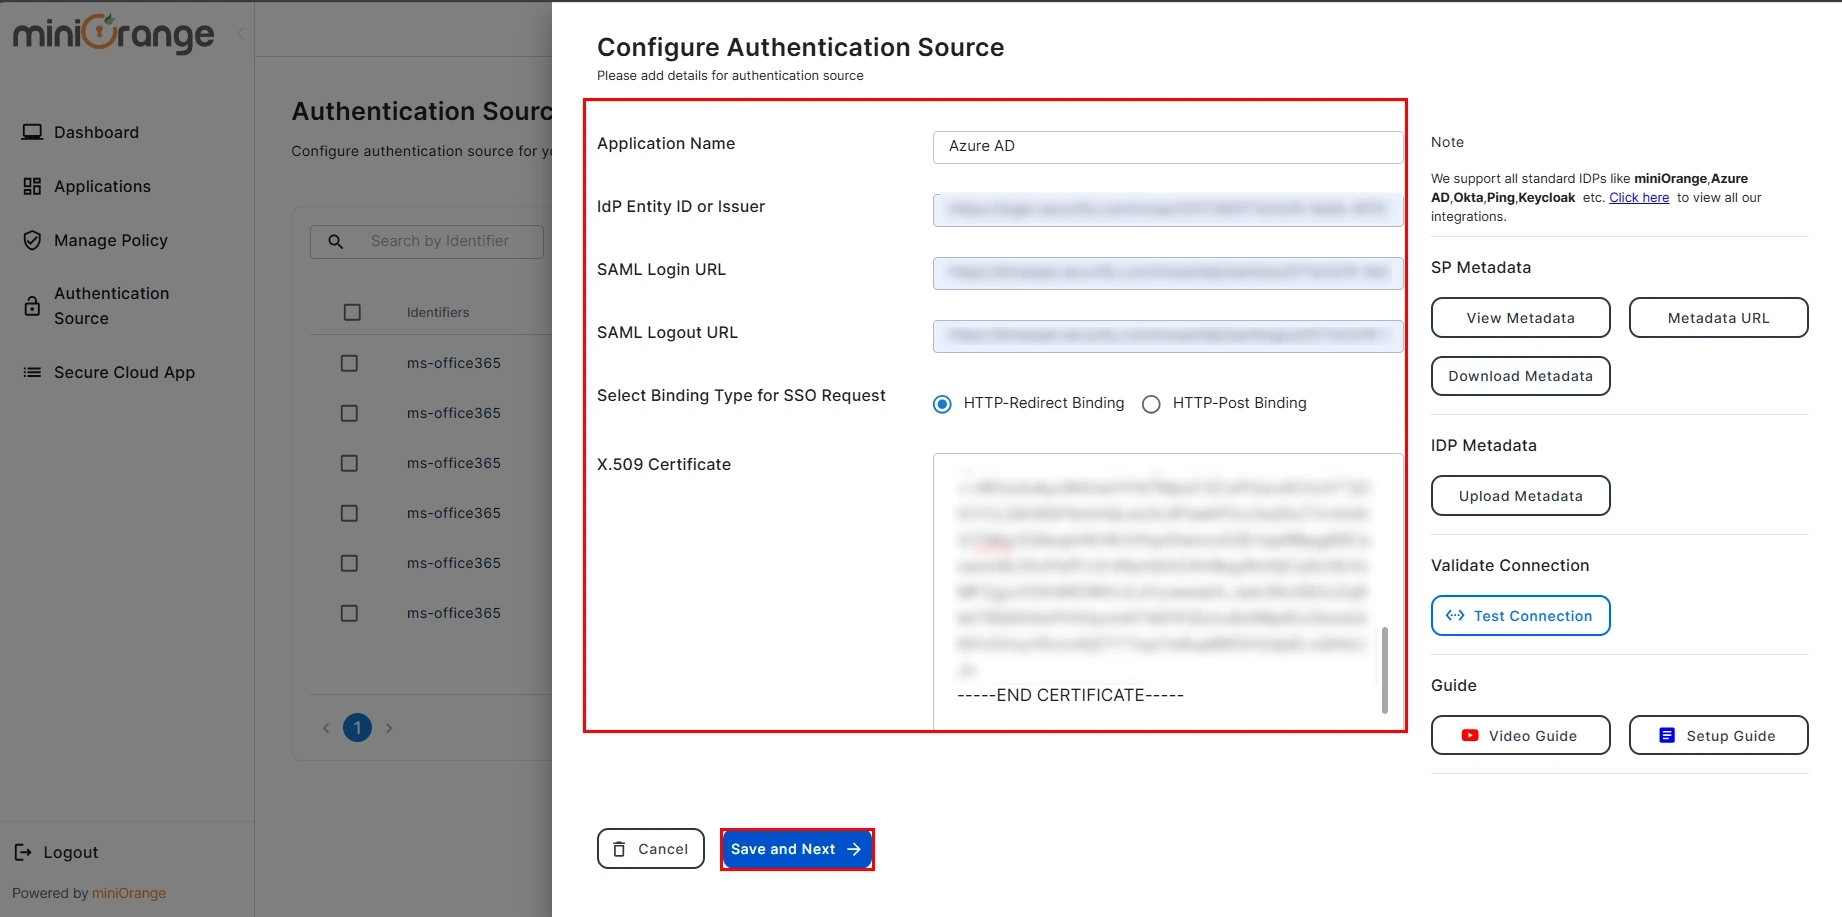This screenshot has height=917, width=1842.
Task: Click the Applications grid icon
Action: [x=32, y=186]
